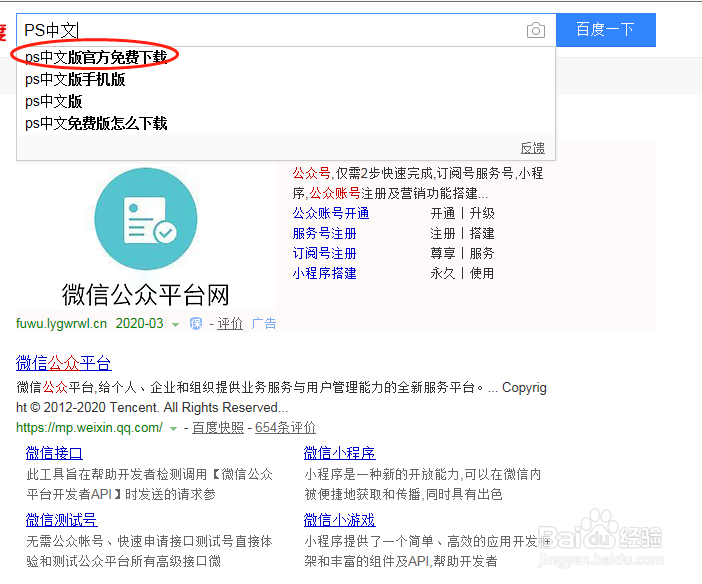Click ad description starting 公众号,仅需2步
The width and height of the screenshot is (702, 584).
pyautogui.click(x=418, y=183)
